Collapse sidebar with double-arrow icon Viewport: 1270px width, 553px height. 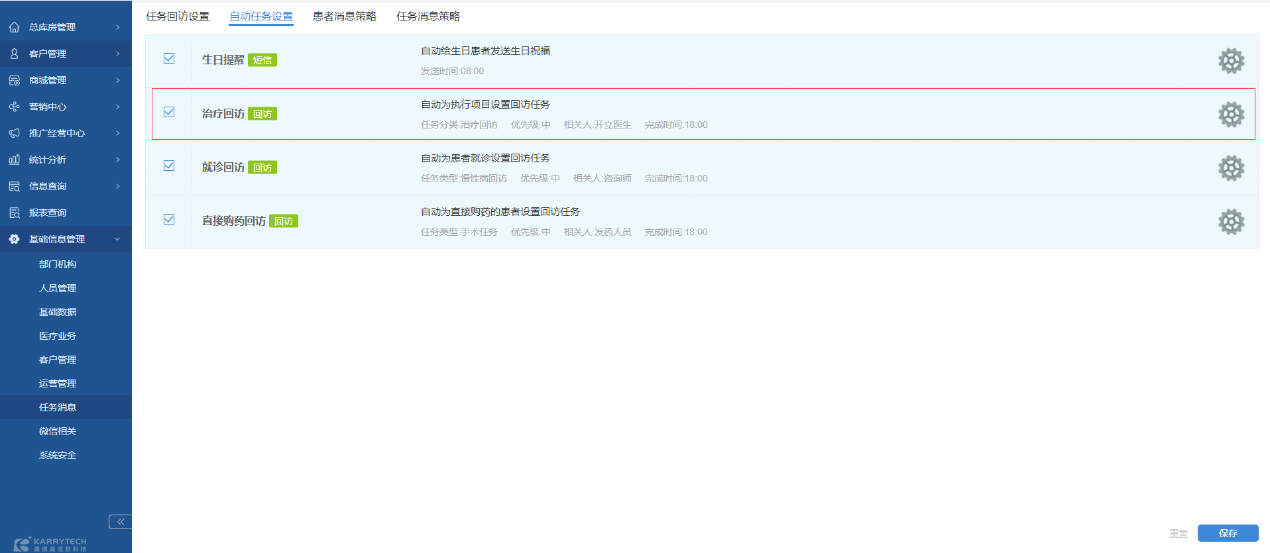(119, 522)
